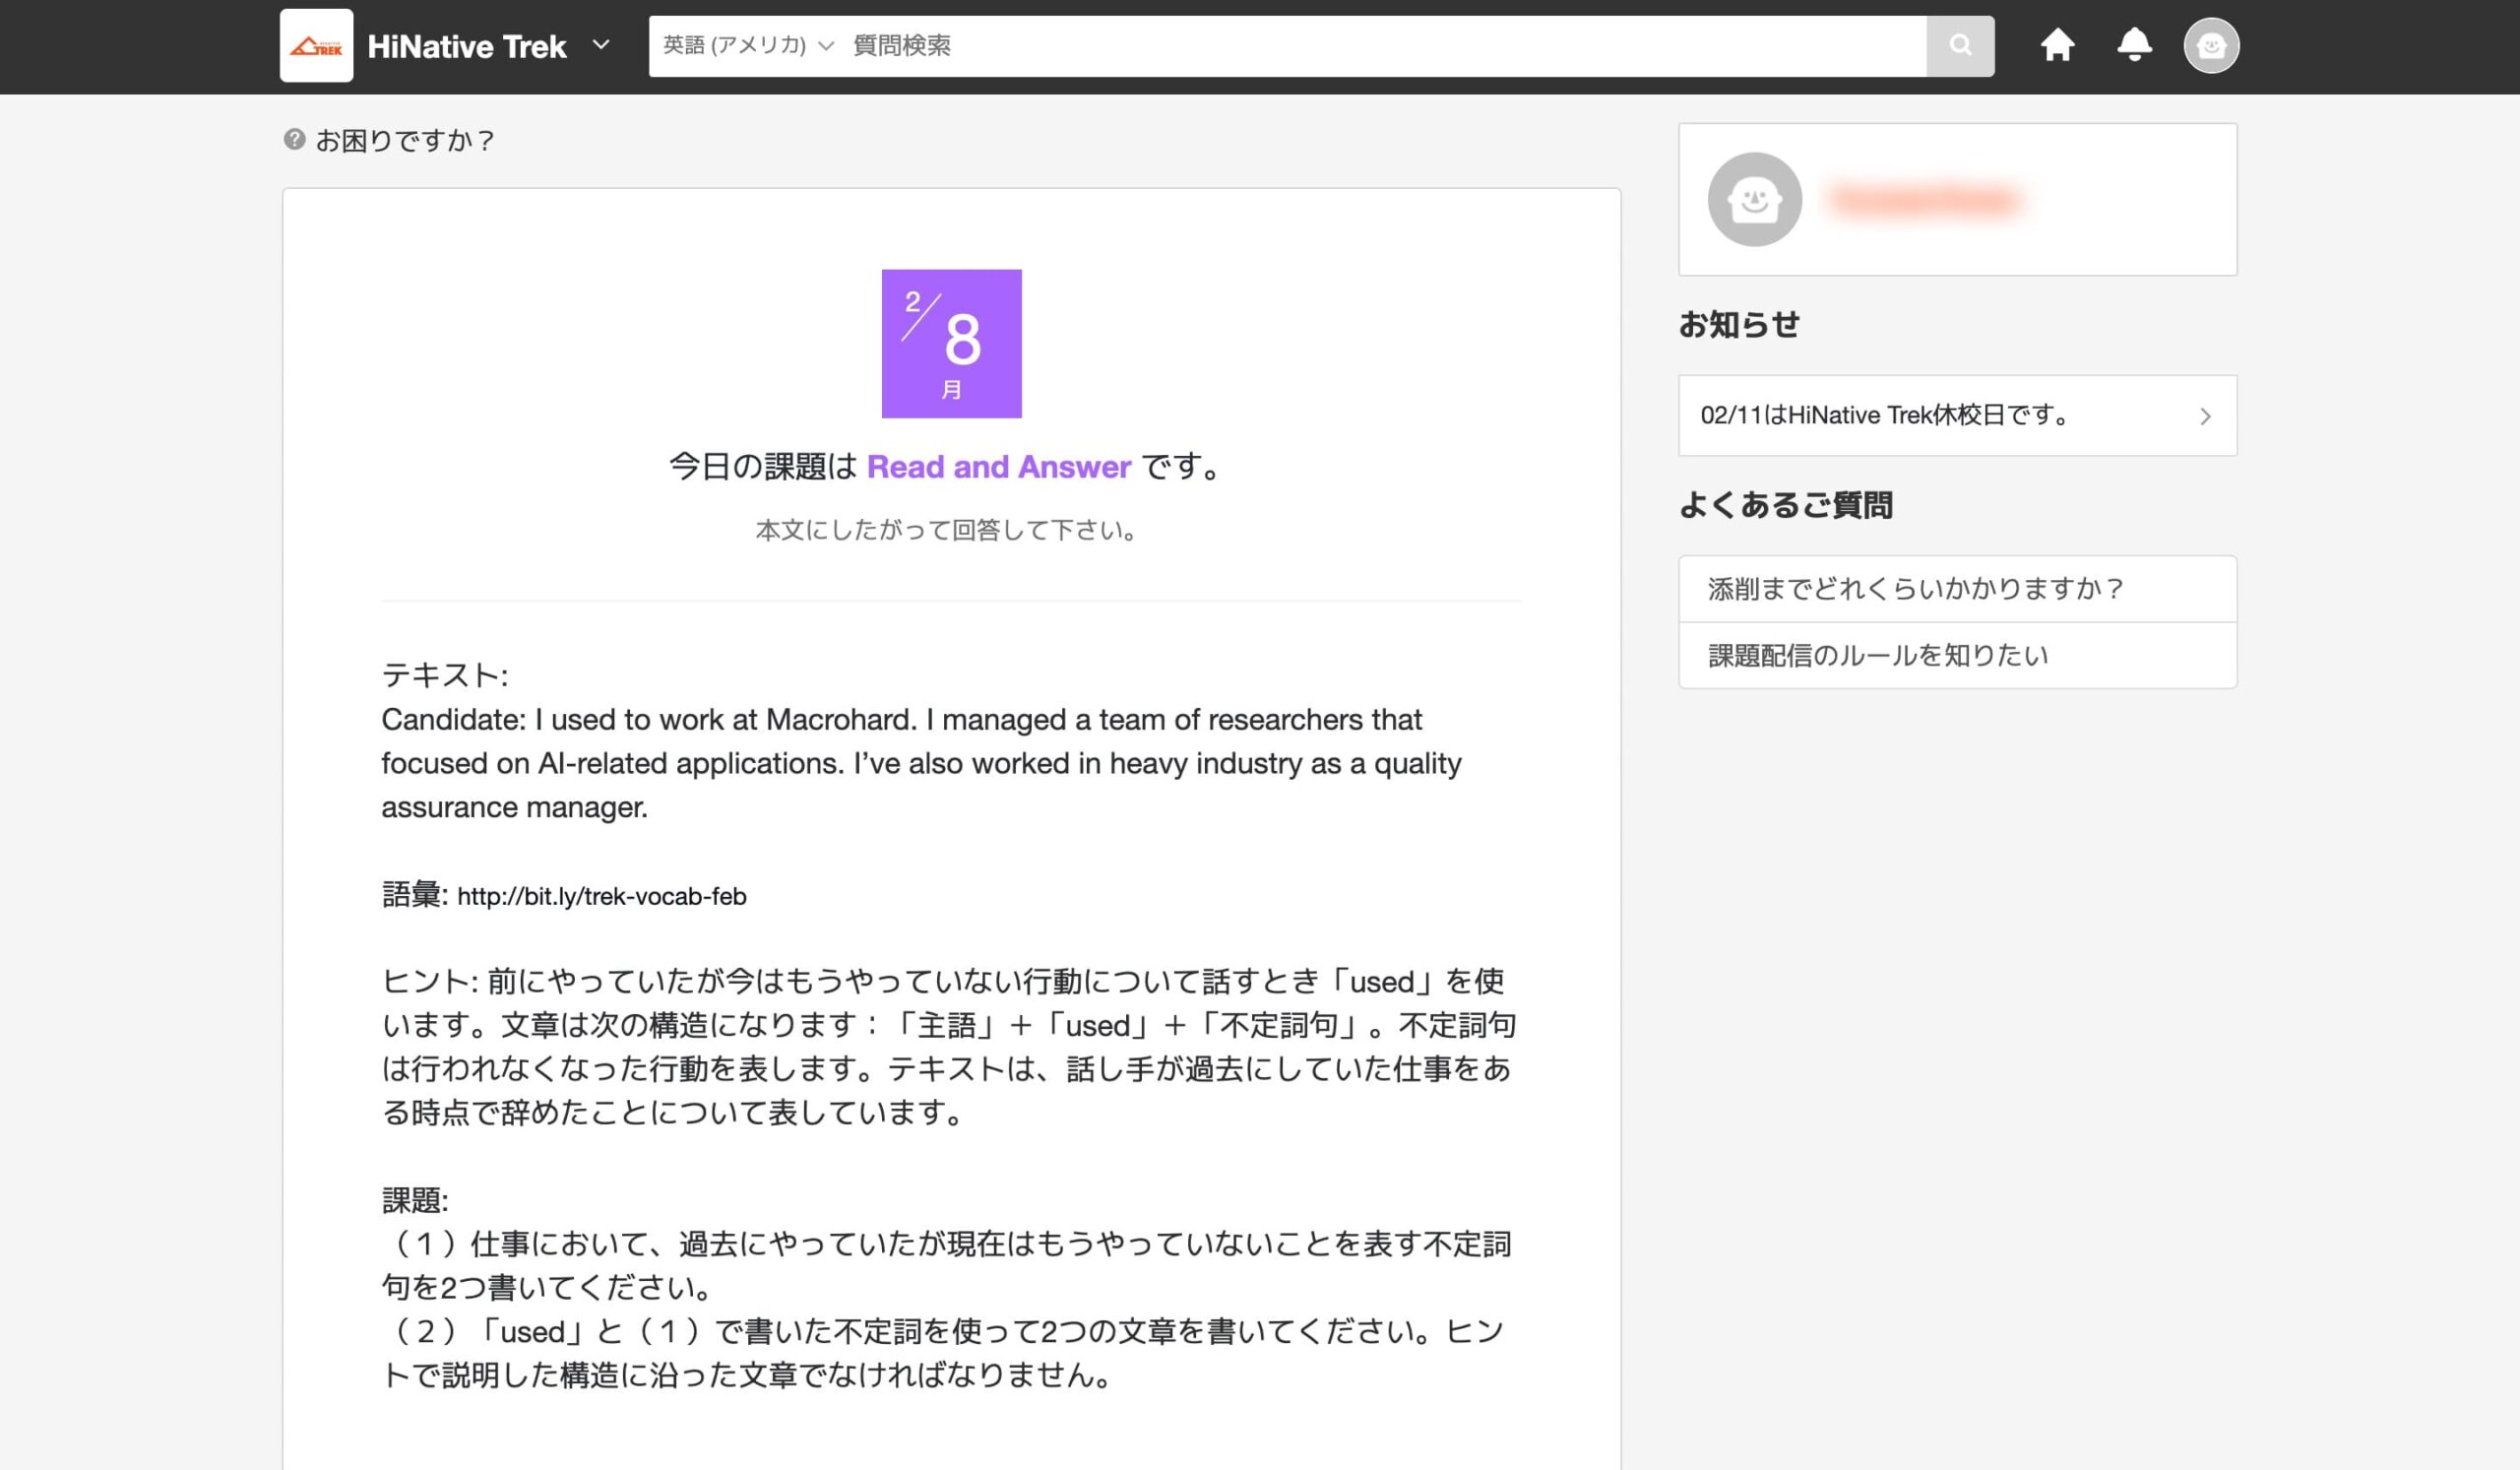Click the HiNative Trek logo icon

pos(316,46)
